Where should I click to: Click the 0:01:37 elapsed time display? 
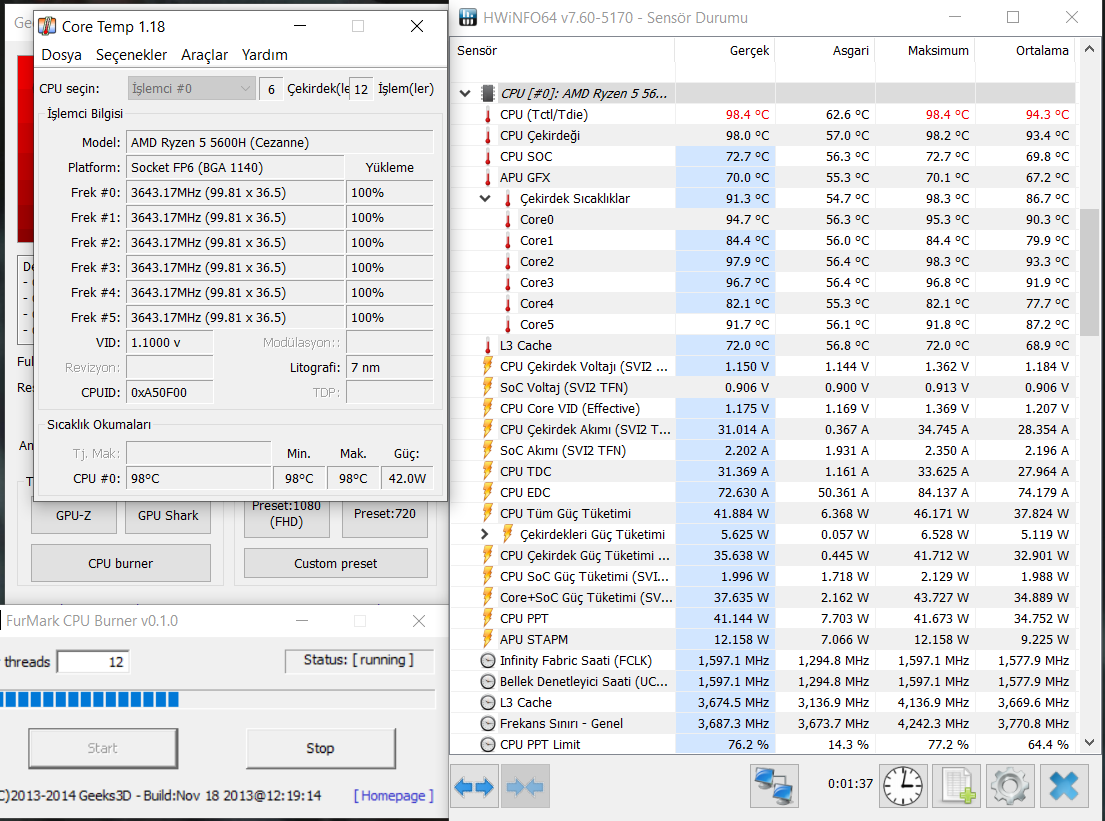point(850,784)
